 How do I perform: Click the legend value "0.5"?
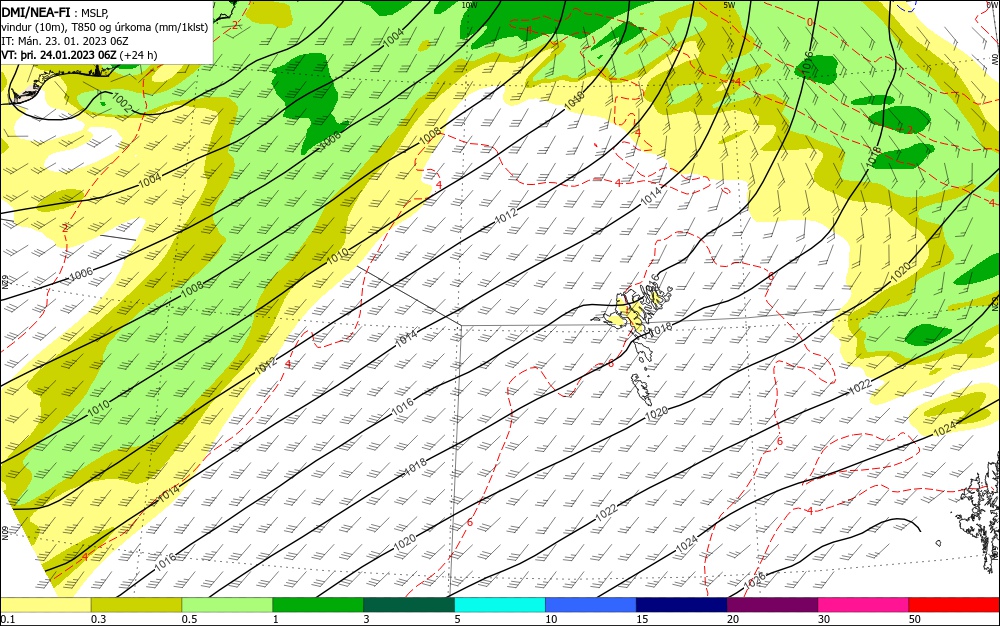click(x=189, y=620)
